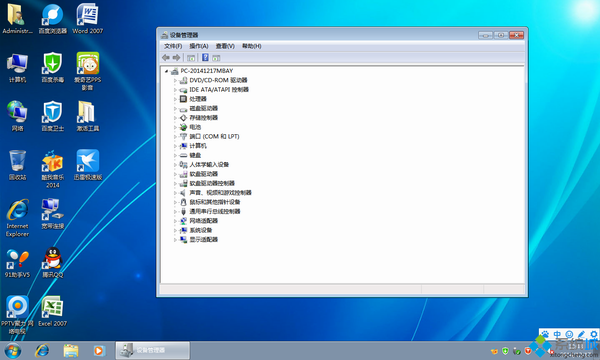Click the toolbar icon left of the Help icon
Image resolution: width=600 pixels, height=360 pixels.
(x=191, y=58)
